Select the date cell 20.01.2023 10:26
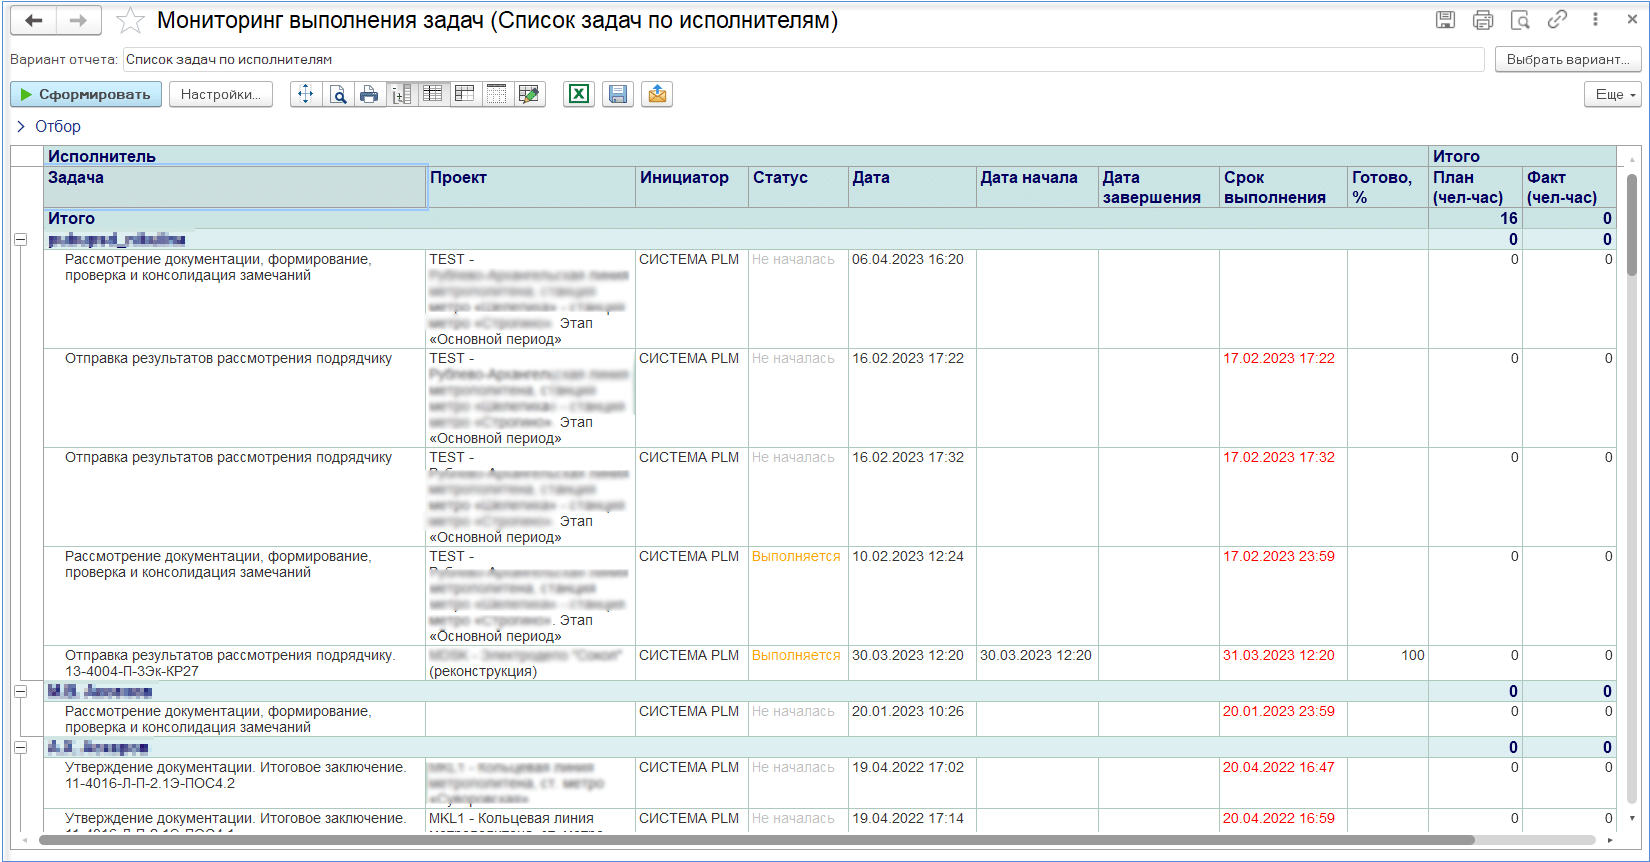Screen dimensions: 1650x862 point(912,719)
